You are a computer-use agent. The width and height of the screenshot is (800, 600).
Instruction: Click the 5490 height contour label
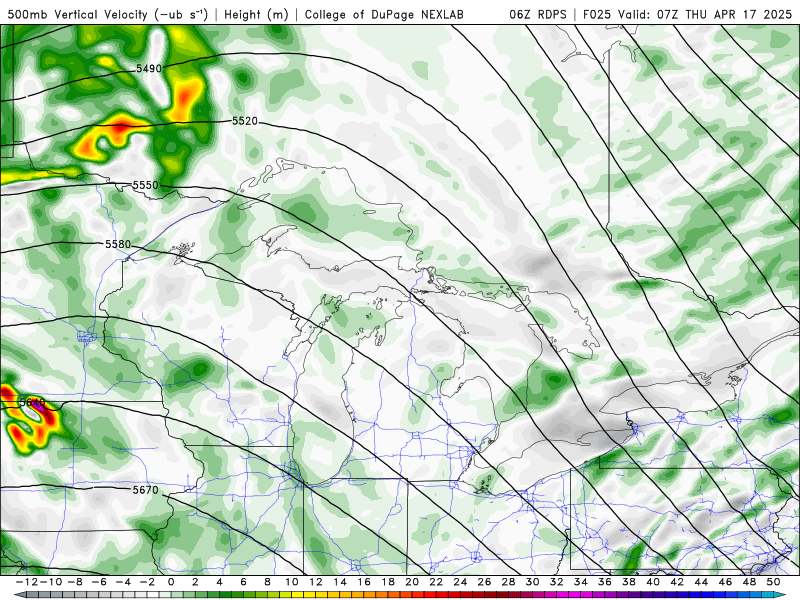(x=149, y=68)
